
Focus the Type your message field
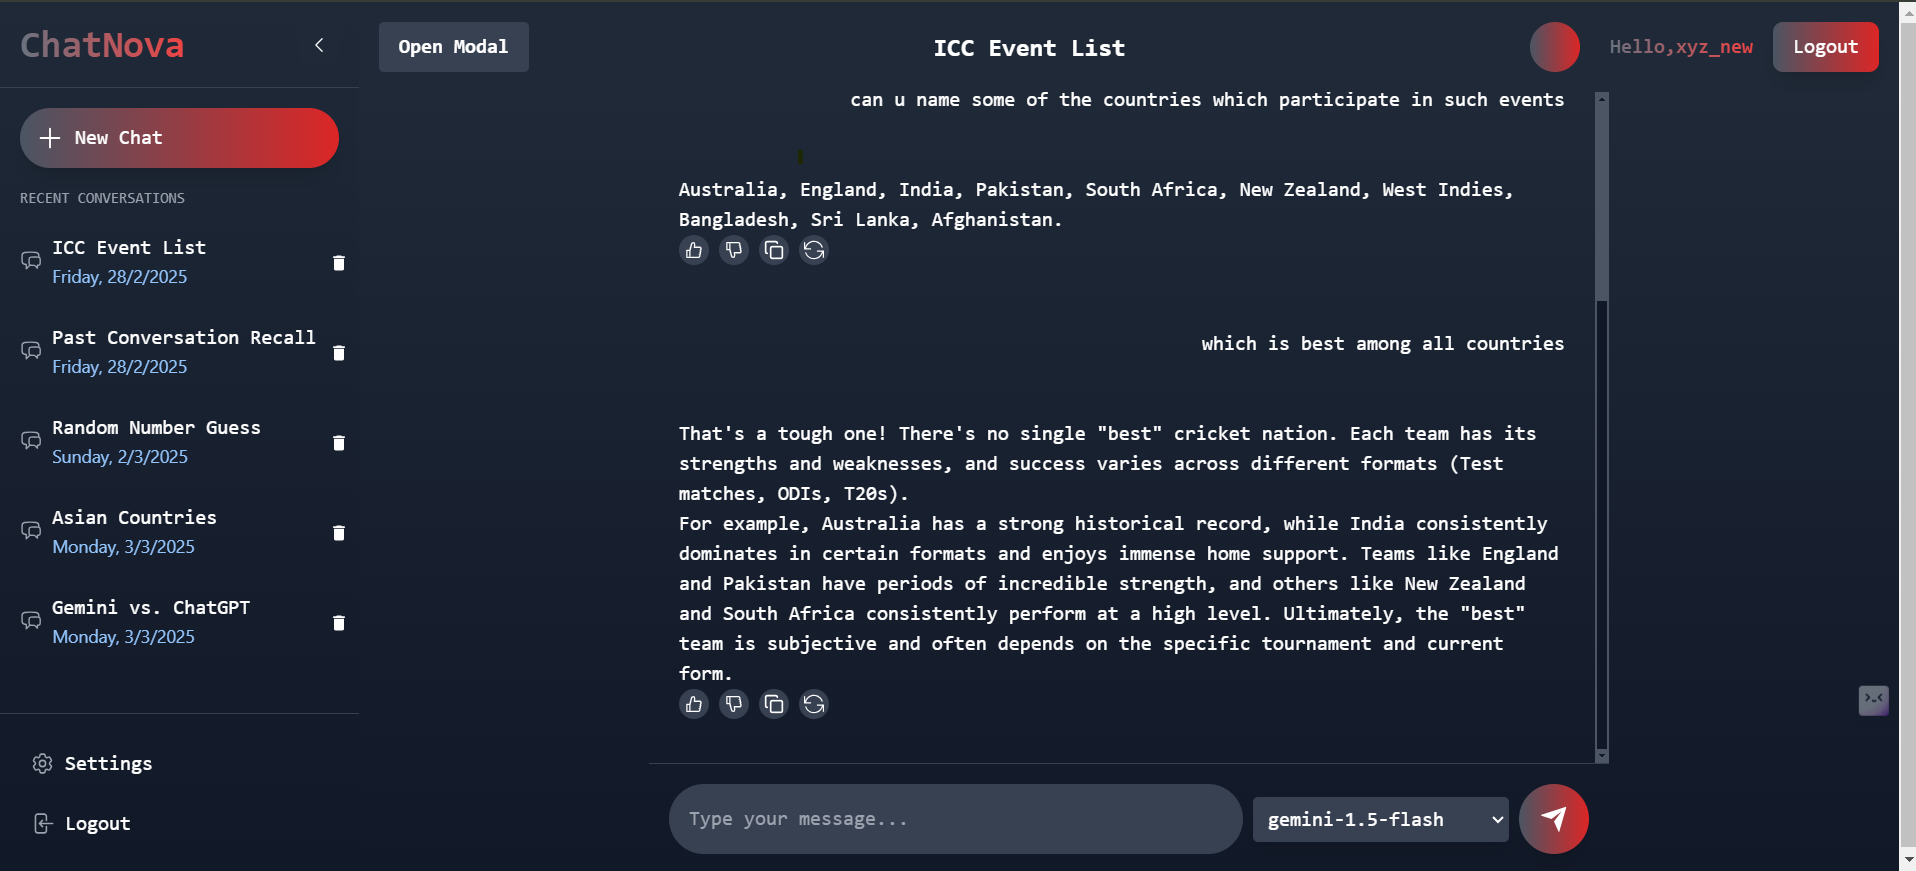[x=955, y=819]
